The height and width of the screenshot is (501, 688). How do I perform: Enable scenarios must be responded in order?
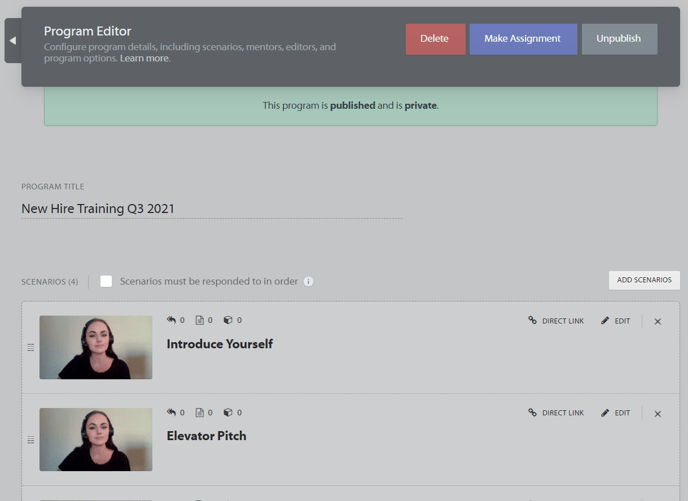[106, 281]
